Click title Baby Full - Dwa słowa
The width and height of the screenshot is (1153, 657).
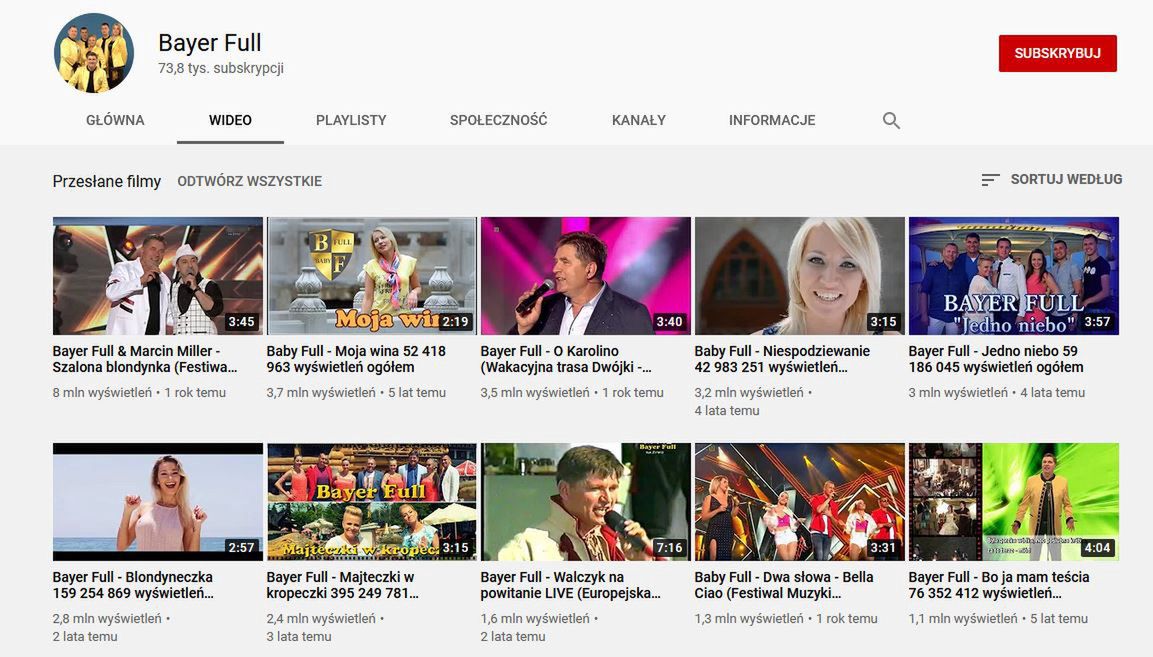tap(784, 585)
